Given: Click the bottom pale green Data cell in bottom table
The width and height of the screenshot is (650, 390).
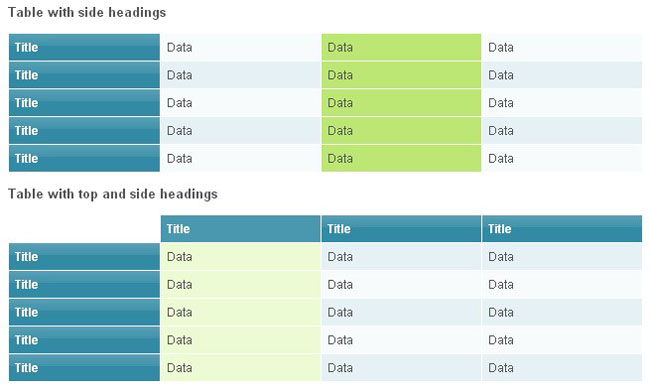Looking at the screenshot, I should point(240,368).
